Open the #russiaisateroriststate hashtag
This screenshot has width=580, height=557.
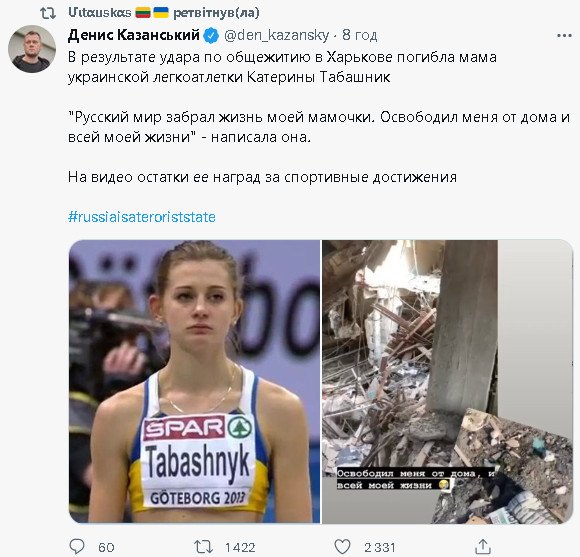[x=142, y=217]
